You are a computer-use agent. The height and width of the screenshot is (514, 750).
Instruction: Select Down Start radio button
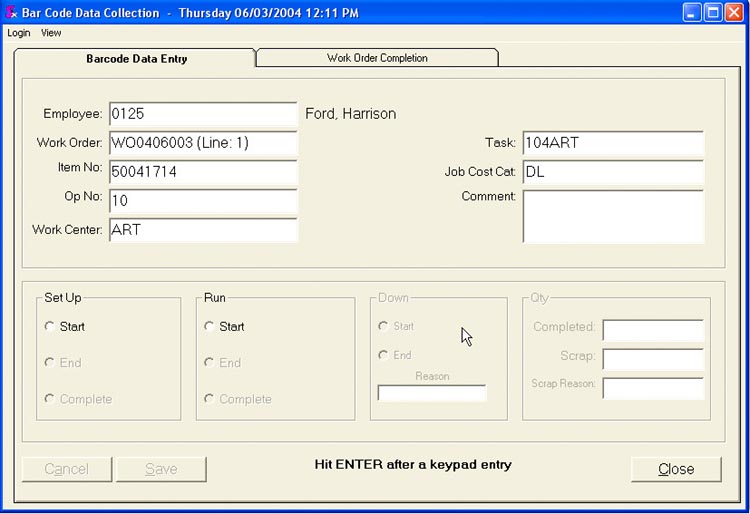point(383,326)
